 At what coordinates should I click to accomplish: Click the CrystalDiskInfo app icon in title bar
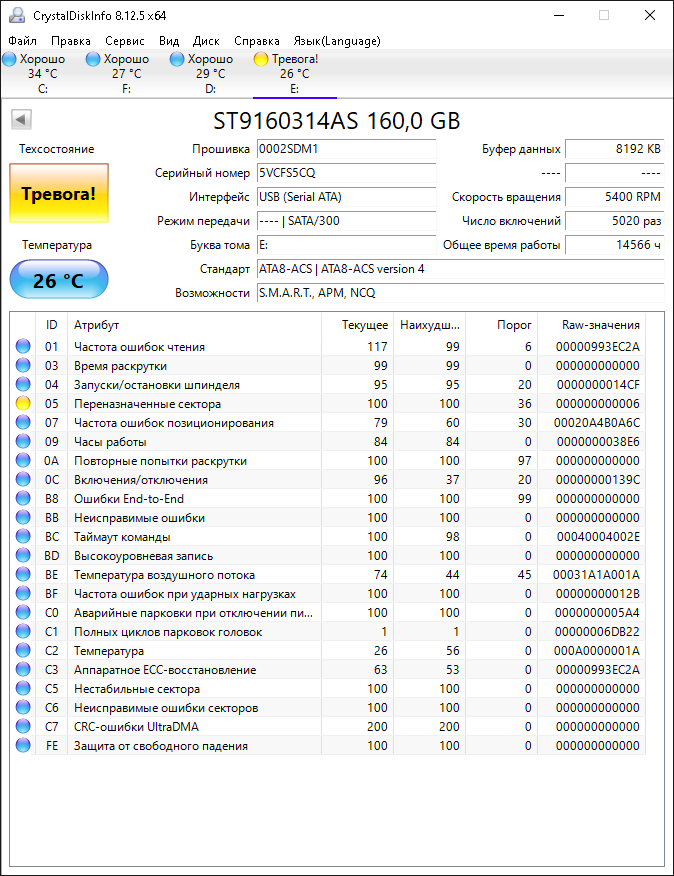pos(16,15)
